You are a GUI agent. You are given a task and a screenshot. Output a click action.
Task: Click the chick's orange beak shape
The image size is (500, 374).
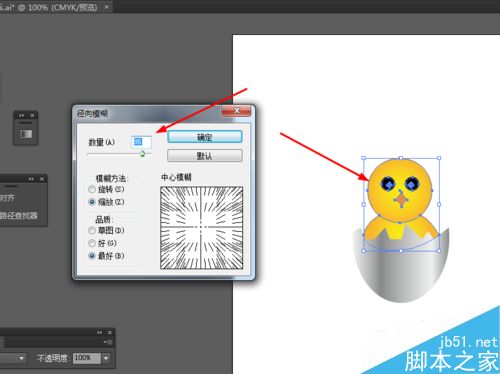pos(402,199)
